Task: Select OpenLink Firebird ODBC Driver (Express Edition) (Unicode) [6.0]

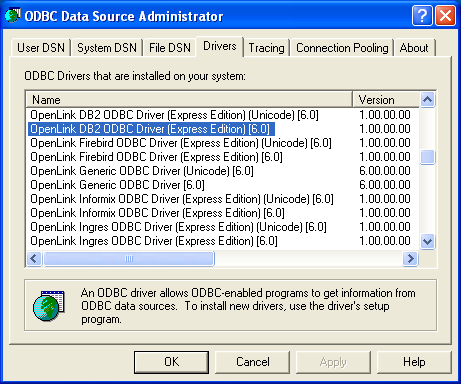Action: click(181, 143)
